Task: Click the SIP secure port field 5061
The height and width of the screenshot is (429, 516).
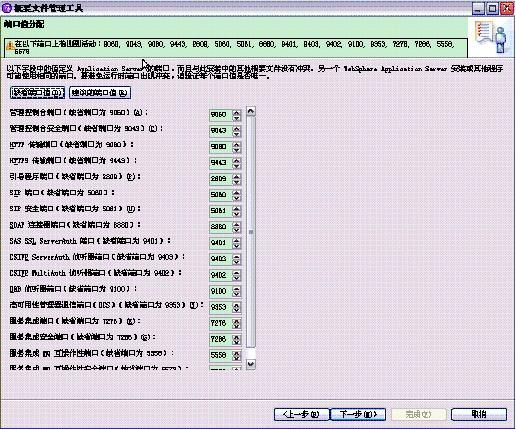Action: 220,211
